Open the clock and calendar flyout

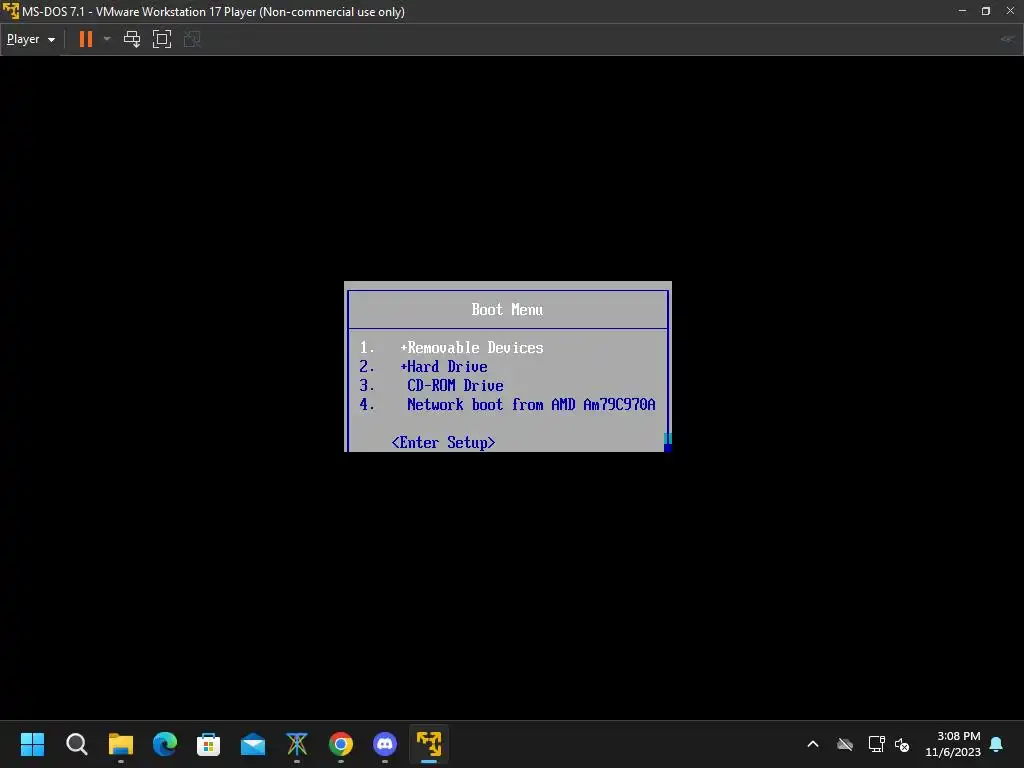[953, 744]
